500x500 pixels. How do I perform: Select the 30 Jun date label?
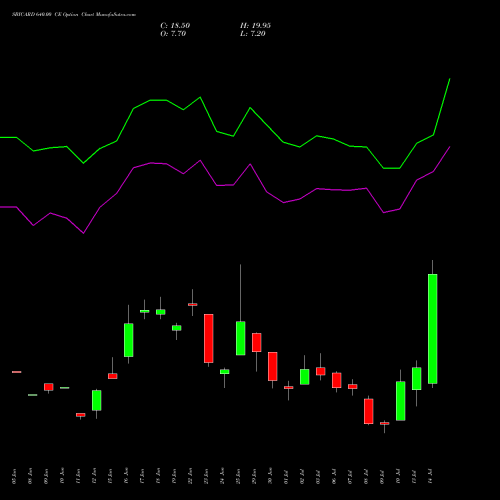coord(270,476)
